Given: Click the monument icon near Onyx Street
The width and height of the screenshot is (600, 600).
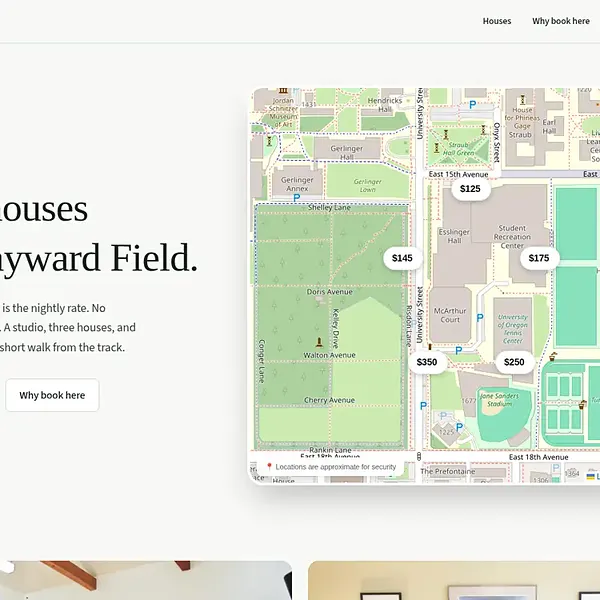Looking at the screenshot, I should 483,129.
